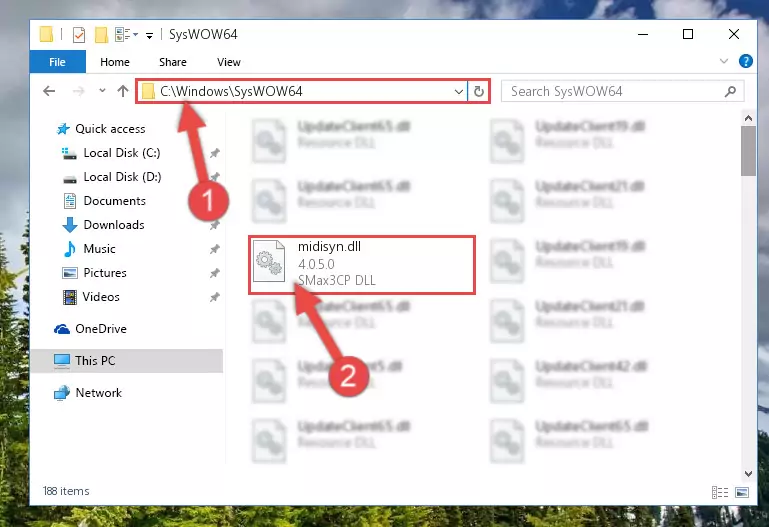Select Quick access in navigation pane
The image size is (769, 527).
[110, 129]
